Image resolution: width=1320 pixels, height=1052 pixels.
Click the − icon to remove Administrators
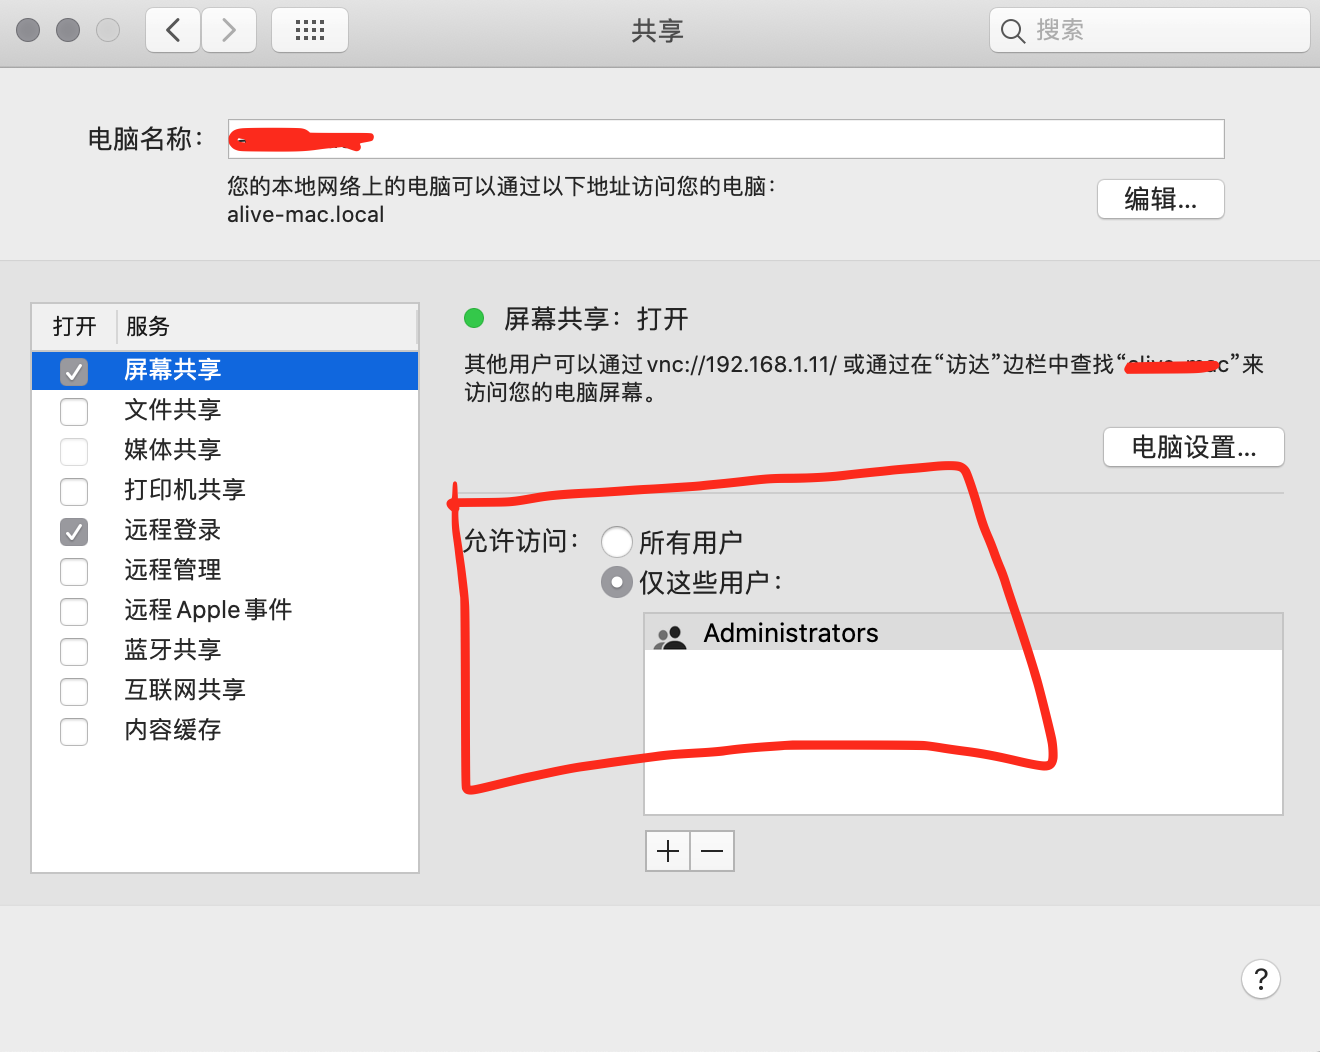pyautogui.click(x=711, y=850)
